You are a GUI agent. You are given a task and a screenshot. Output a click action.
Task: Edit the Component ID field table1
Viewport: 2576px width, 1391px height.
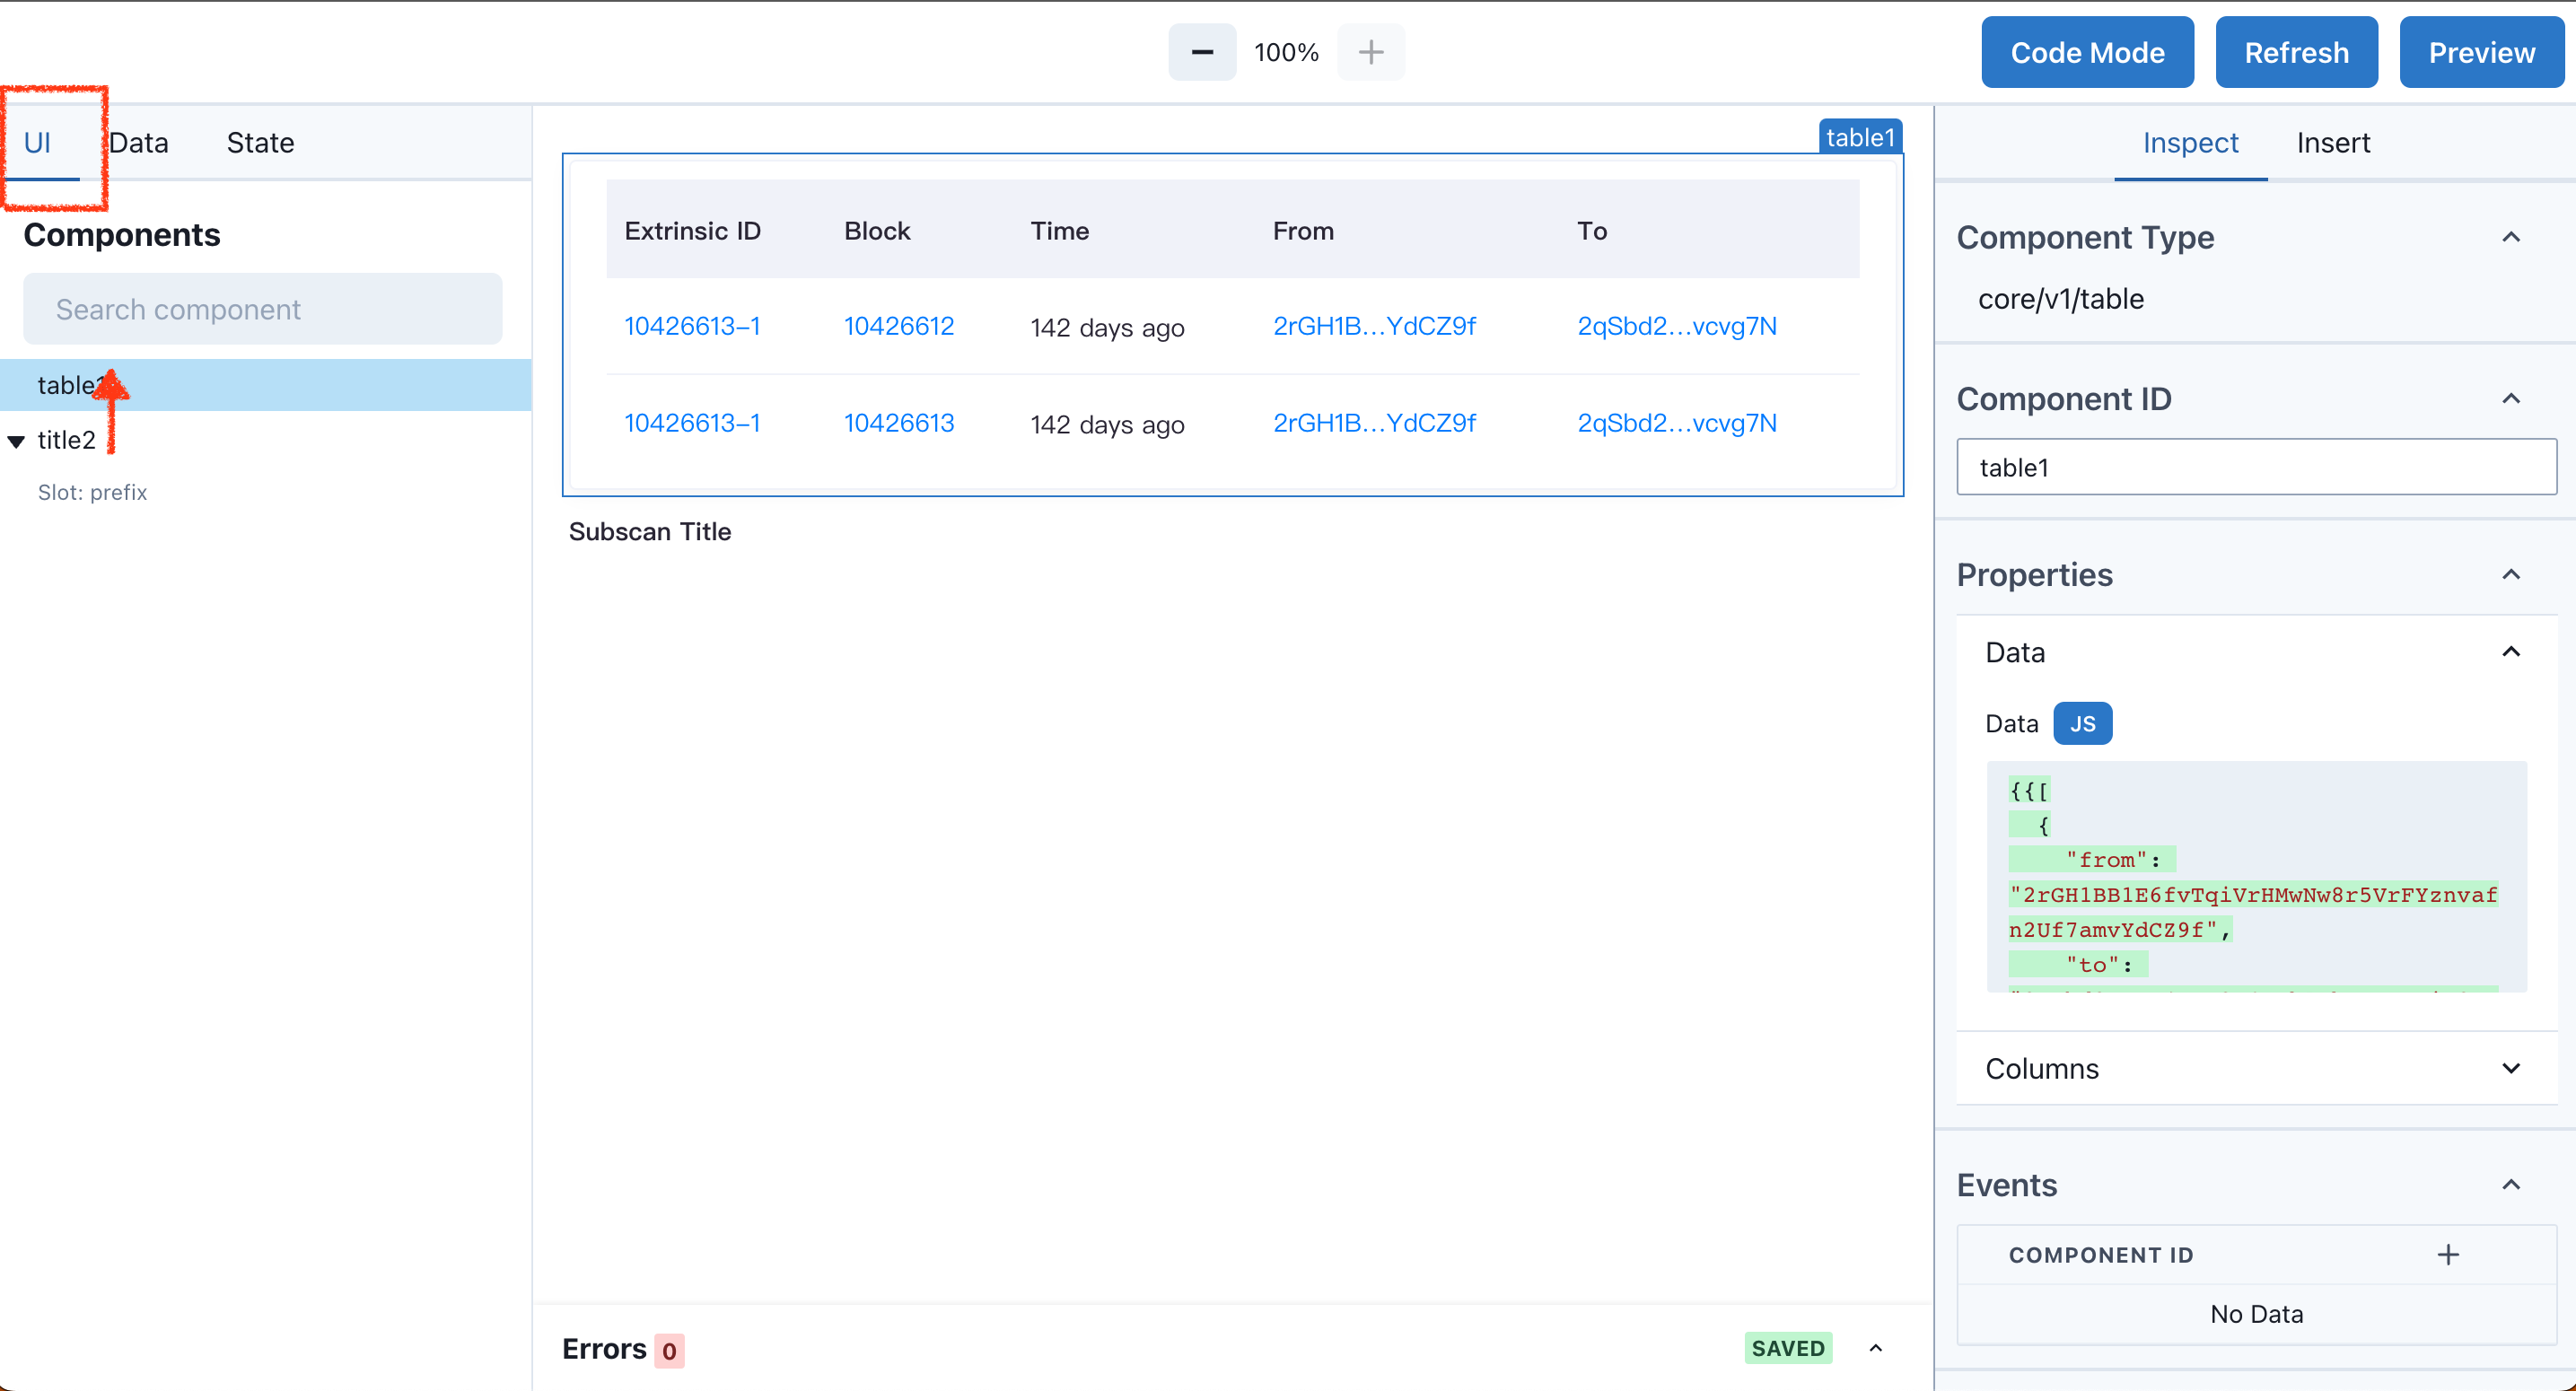pos(2256,467)
